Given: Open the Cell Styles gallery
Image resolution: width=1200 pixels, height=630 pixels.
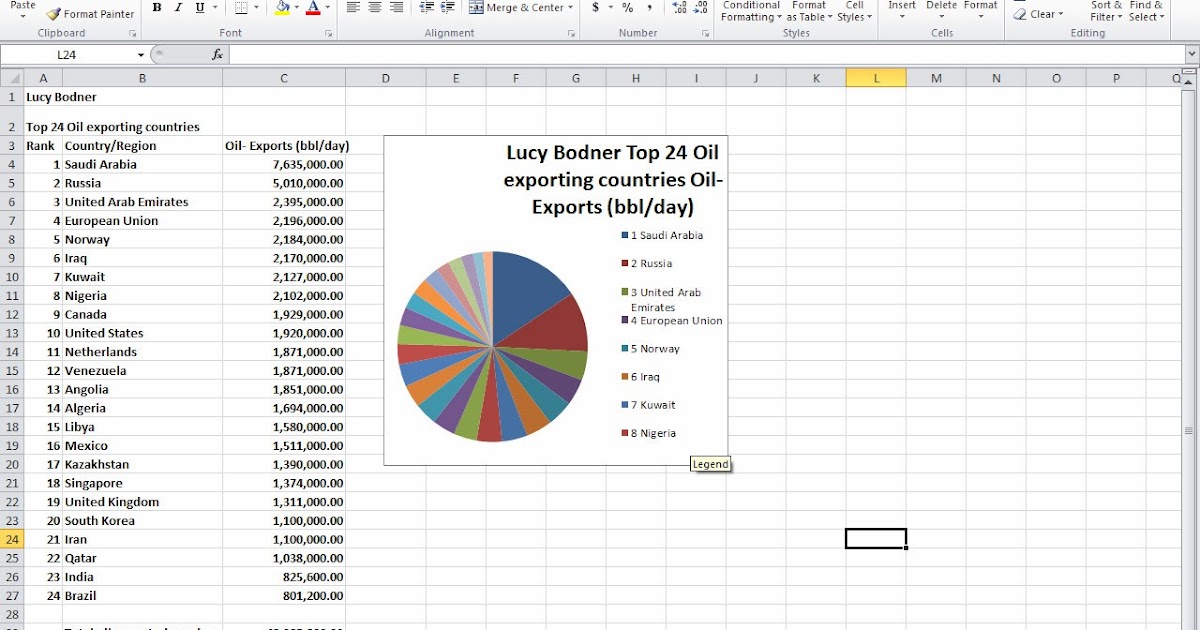Looking at the screenshot, I should coord(853,11).
